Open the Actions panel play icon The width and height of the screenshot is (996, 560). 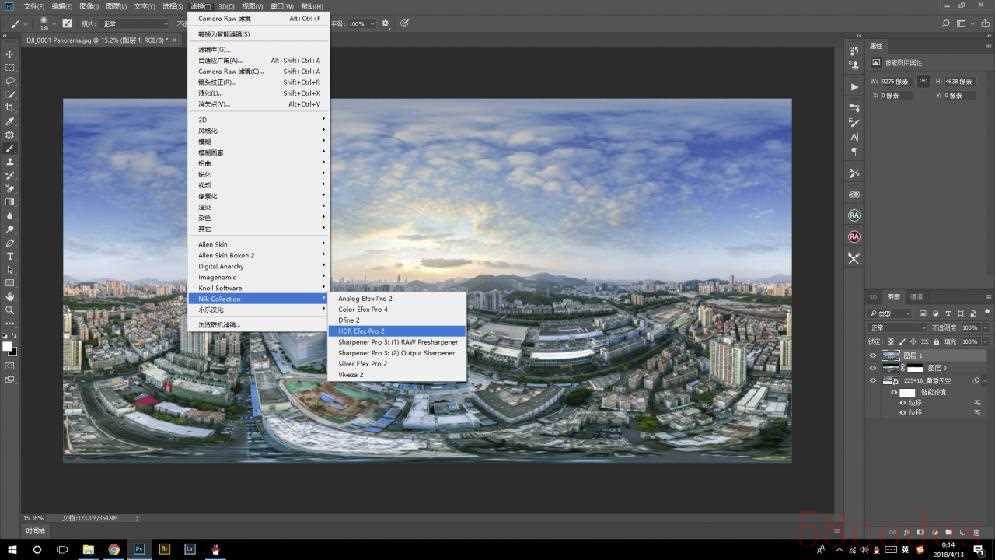[854, 87]
